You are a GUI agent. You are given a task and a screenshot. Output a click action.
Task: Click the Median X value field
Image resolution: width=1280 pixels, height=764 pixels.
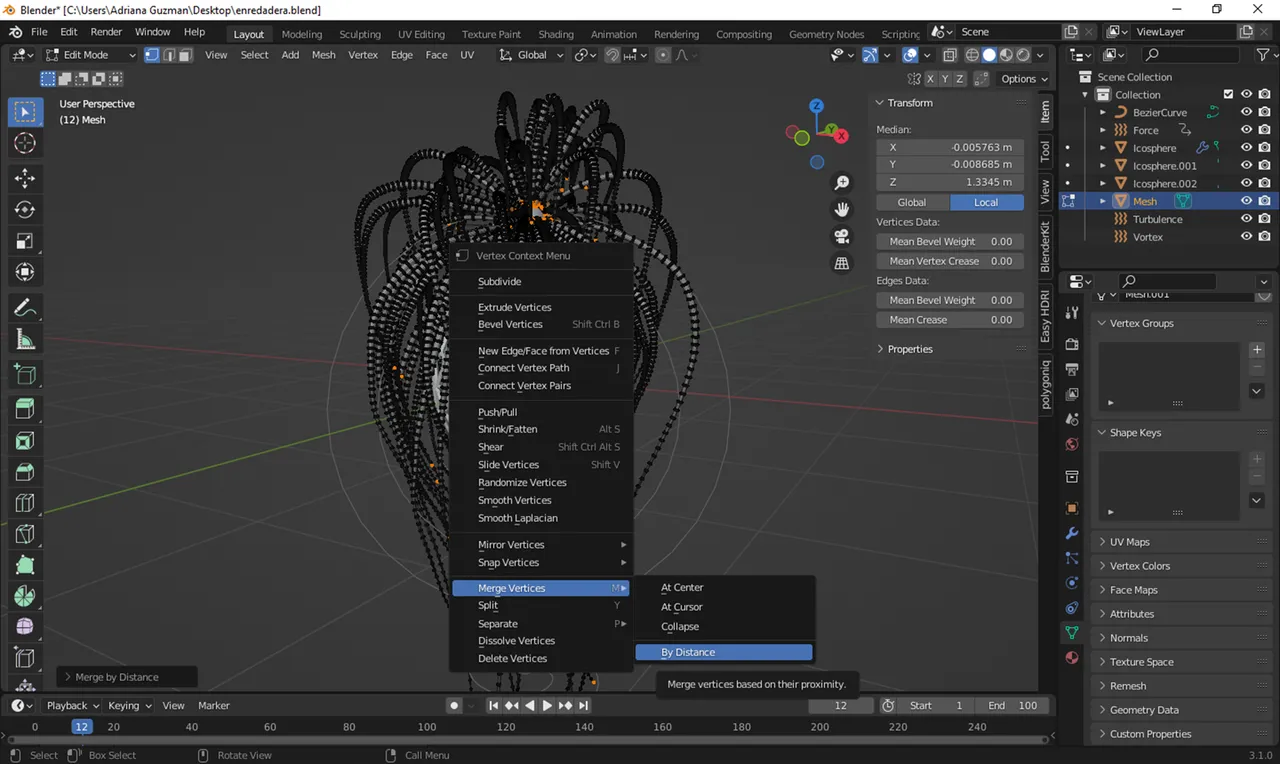tap(950, 147)
